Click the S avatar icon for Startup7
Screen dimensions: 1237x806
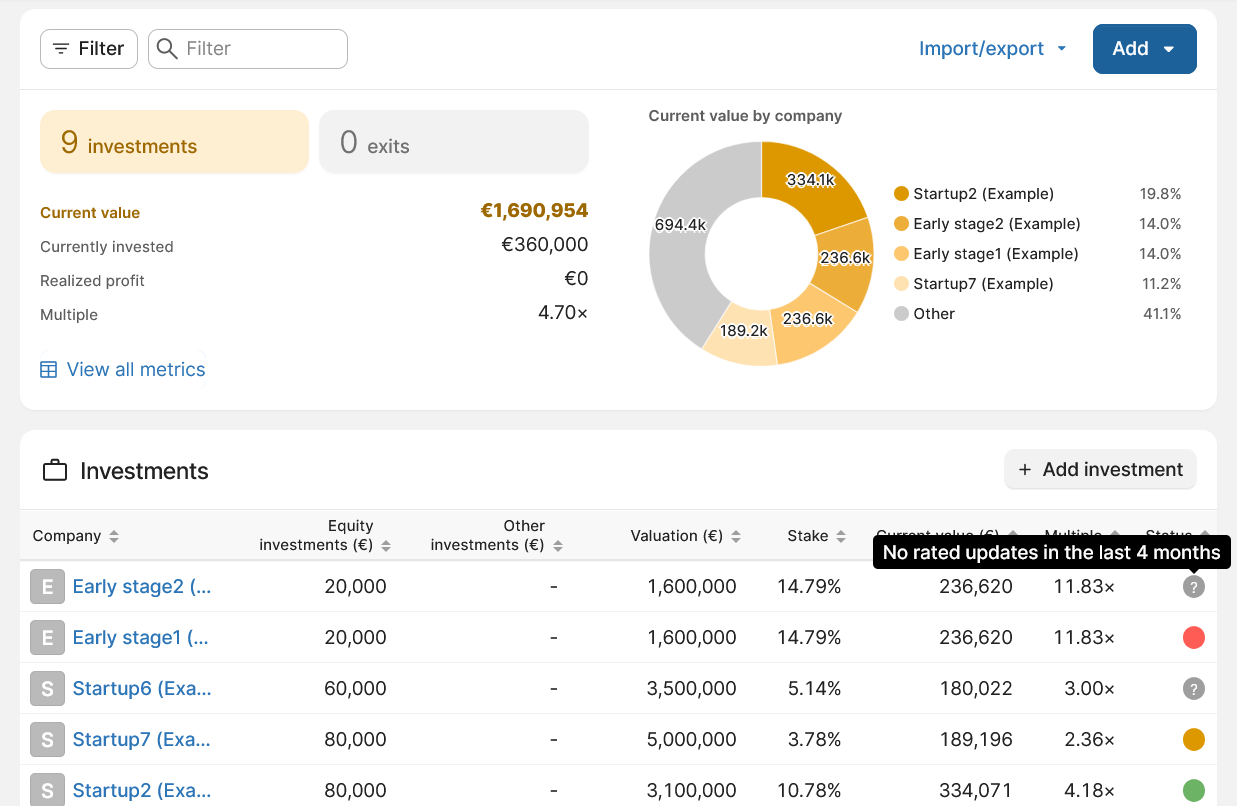(x=47, y=740)
